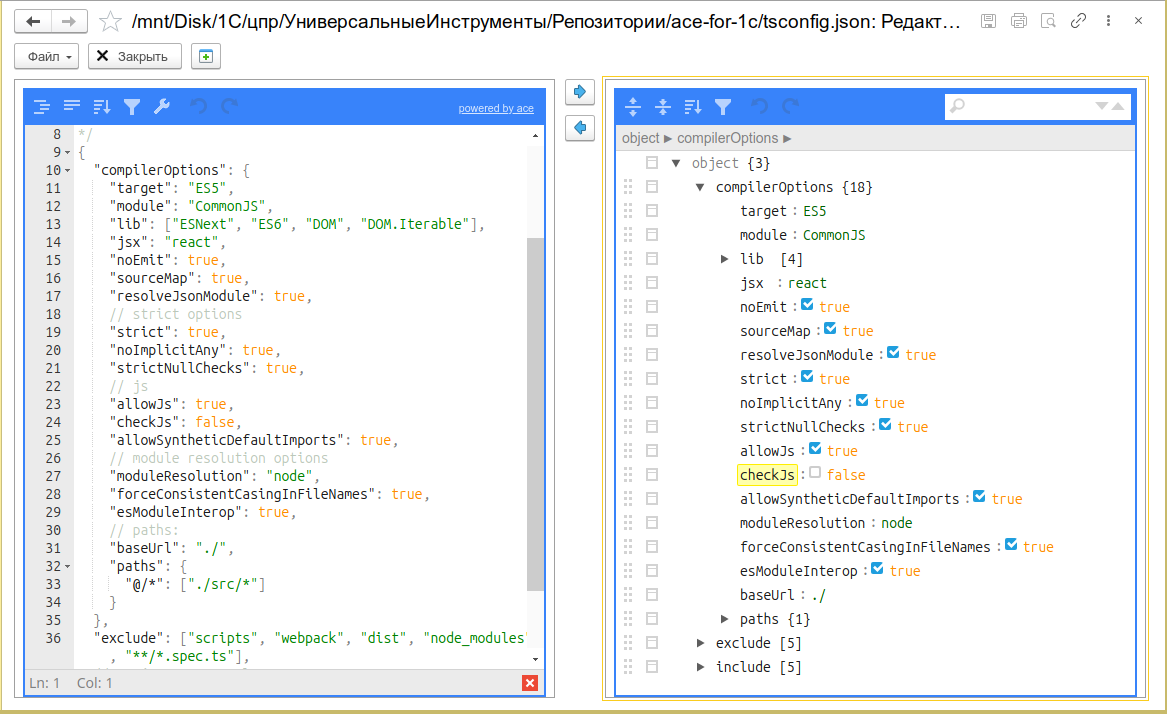Redo action in code editor
Viewport: 1167px width, 714px height.
click(230, 107)
